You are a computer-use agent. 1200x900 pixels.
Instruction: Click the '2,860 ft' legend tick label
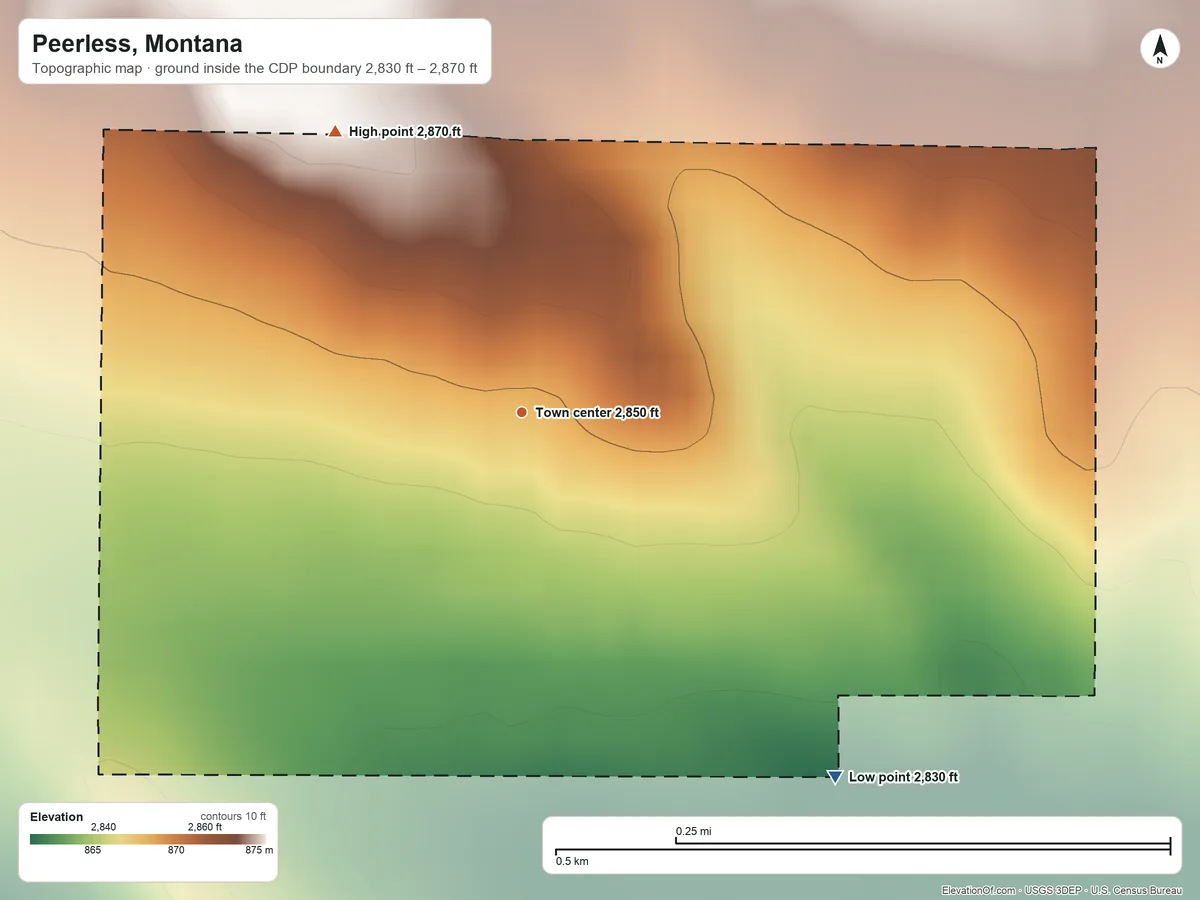pyautogui.click(x=205, y=827)
